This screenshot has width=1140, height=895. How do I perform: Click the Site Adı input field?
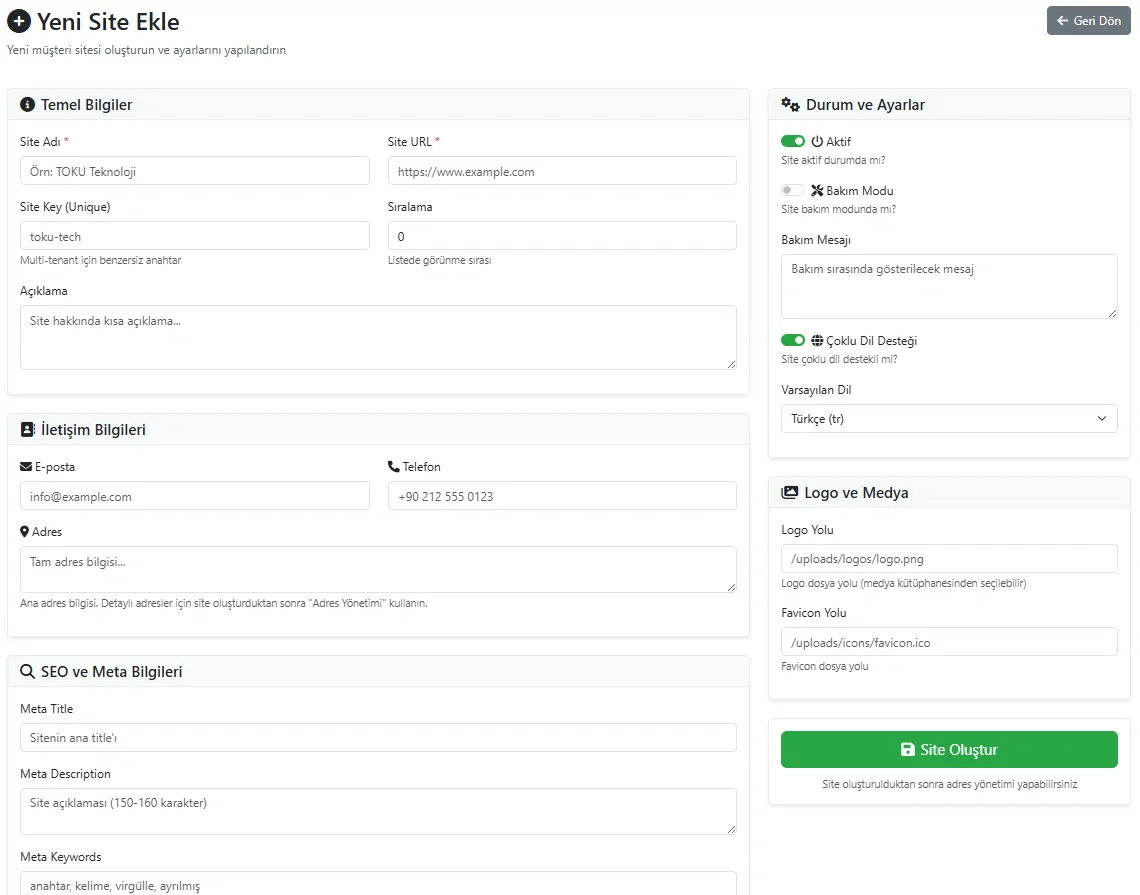194,171
